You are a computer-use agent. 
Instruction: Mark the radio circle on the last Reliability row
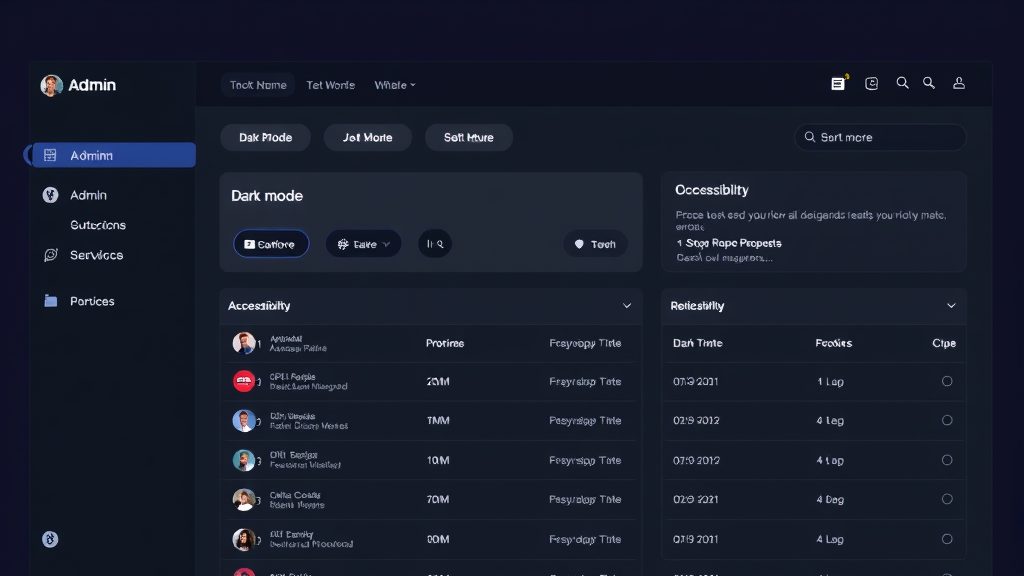947,539
